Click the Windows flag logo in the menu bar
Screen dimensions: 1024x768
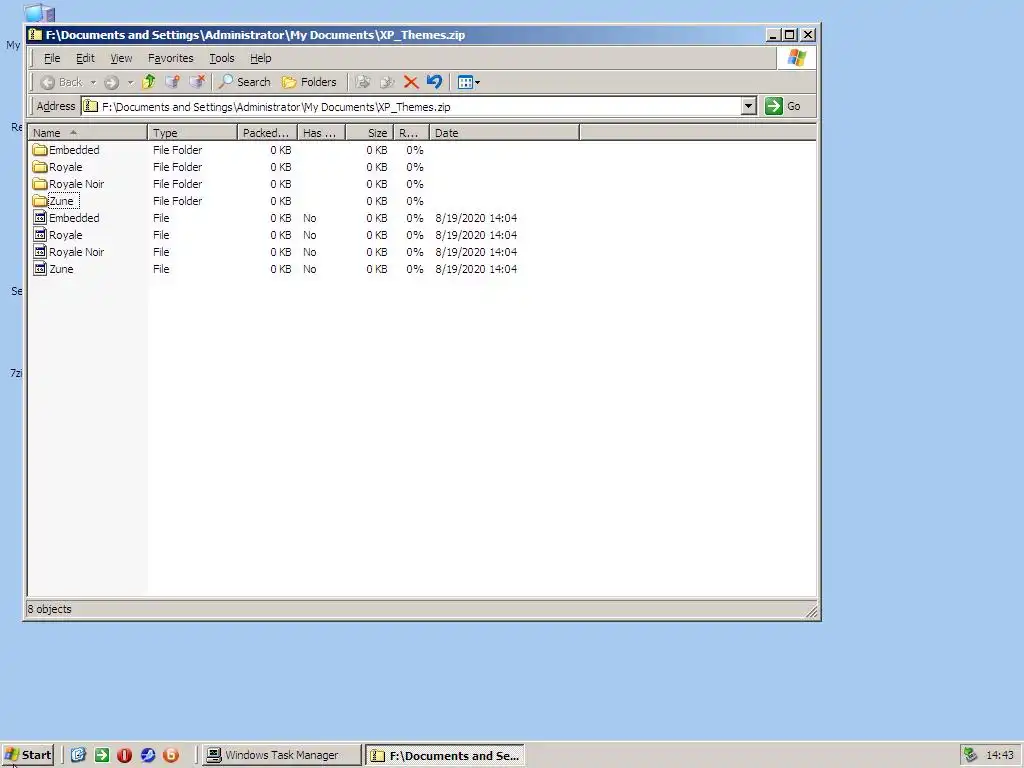tap(797, 58)
